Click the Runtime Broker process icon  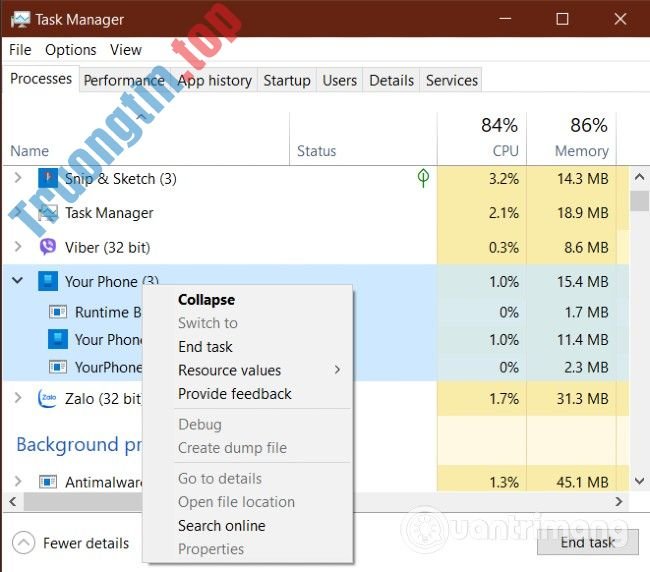(x=58, y=312)
